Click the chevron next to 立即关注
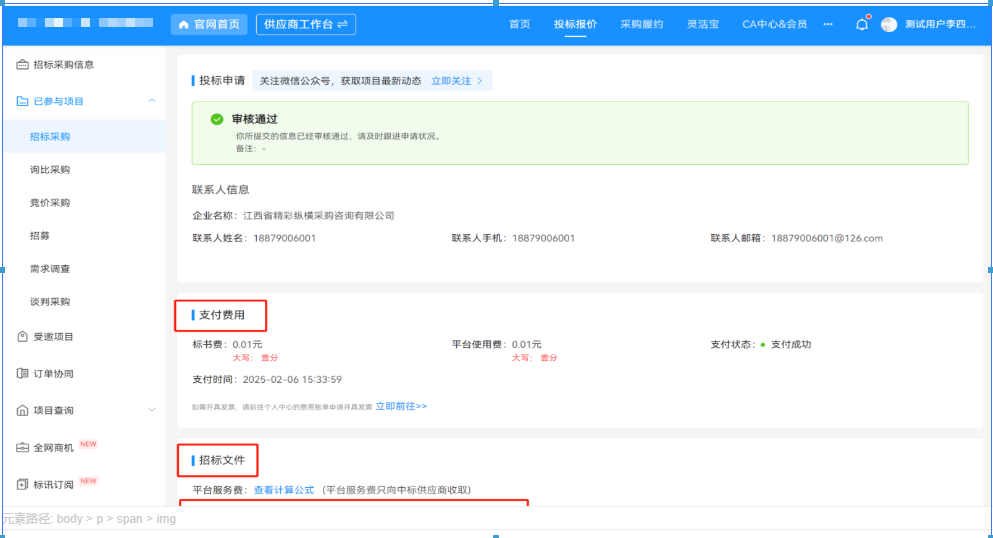Screen dimensions: 993x538 pyautogui.click(x=480, y=81)
